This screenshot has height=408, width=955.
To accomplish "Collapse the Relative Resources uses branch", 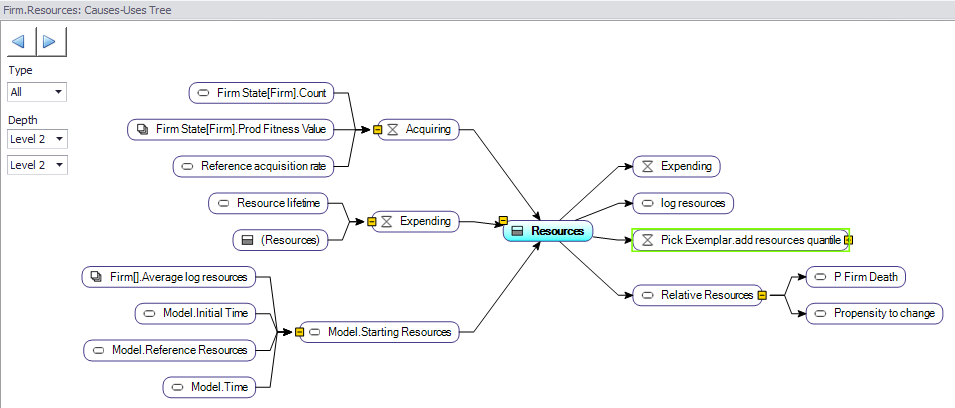I will (762, 295).
